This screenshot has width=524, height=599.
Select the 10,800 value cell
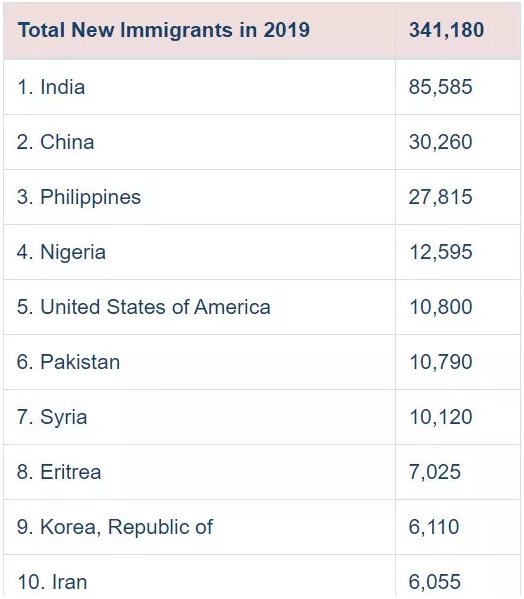pos(440,307)
